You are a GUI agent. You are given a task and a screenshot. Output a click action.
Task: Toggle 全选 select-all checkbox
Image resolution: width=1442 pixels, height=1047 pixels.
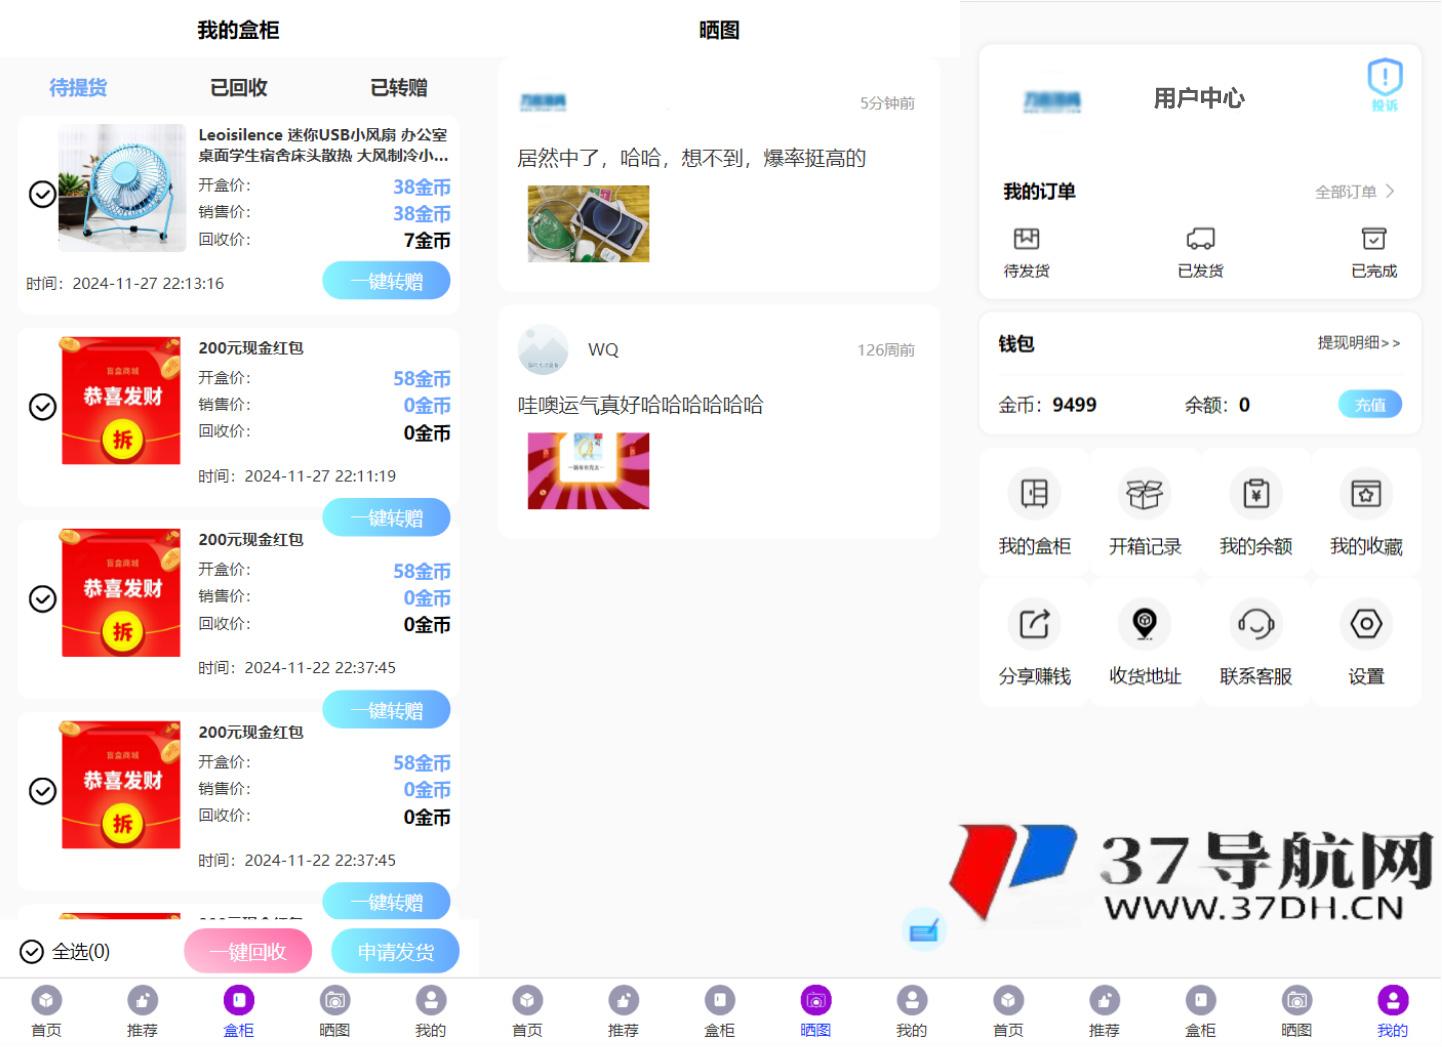tap(32, 952)
